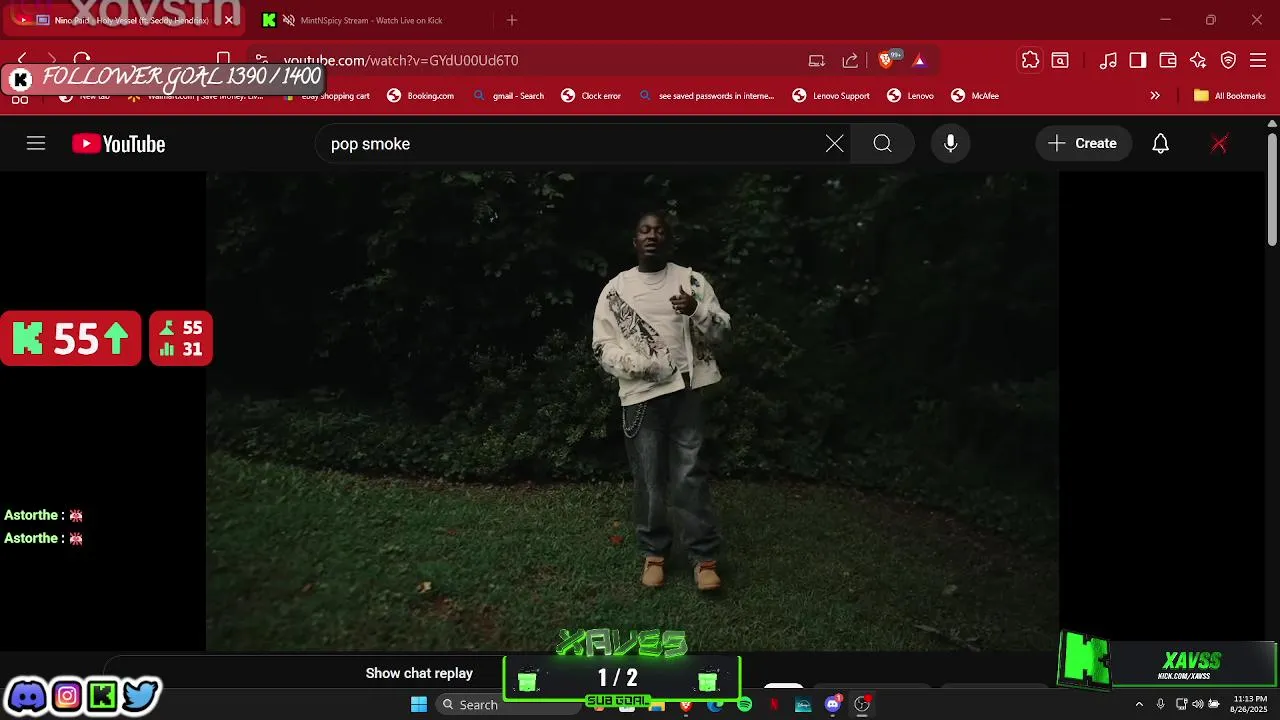Open Microsoft Edge from the taskbar
1280x720 pixels.
coord(715,705)
